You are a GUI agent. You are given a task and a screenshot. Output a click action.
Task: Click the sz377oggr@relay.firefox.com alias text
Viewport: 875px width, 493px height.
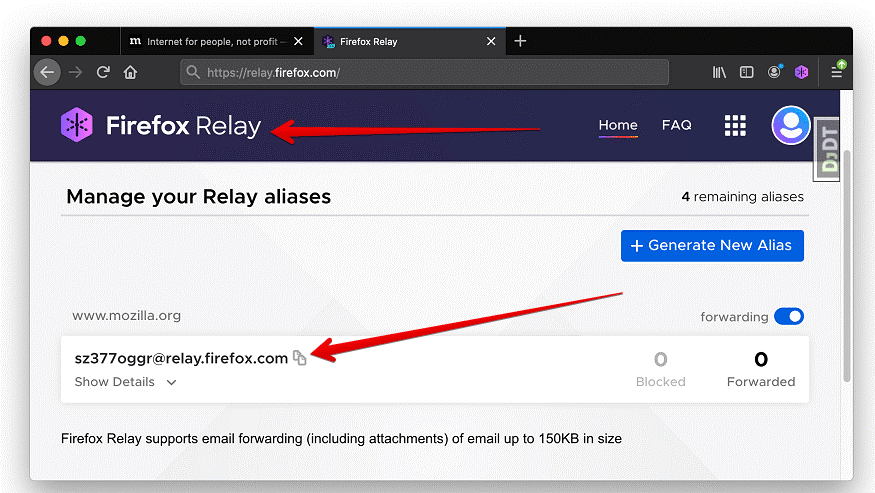(x=181, y=358)
